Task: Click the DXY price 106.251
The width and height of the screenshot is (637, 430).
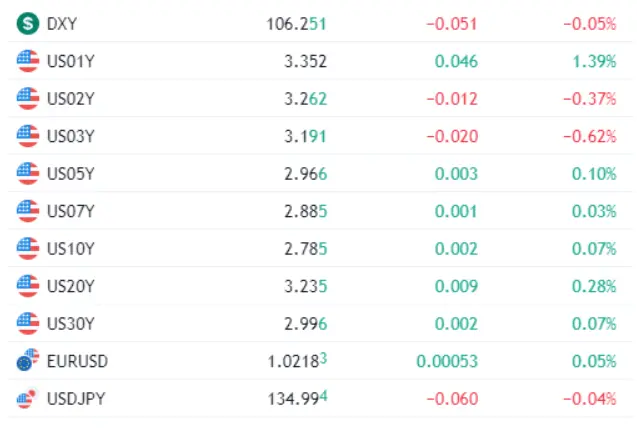Action: coord(296,24)
